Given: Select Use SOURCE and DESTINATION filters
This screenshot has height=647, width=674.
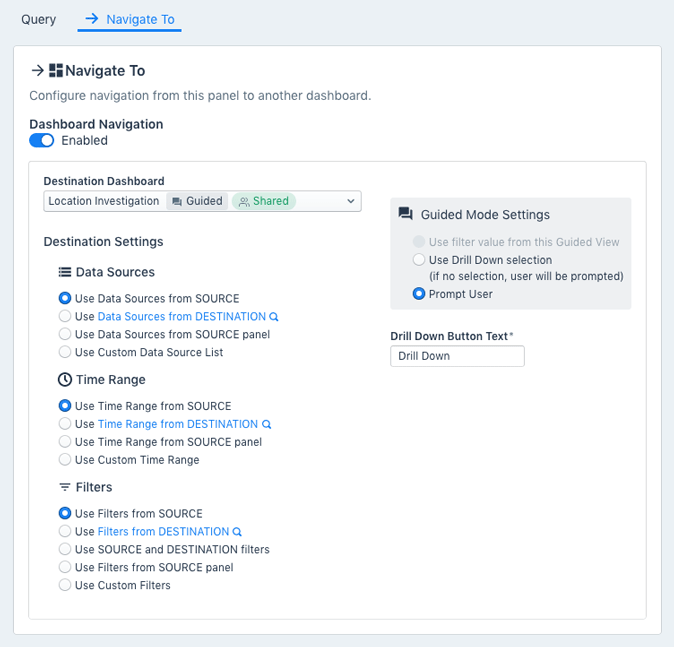Looking at the screenshot, I should coord(65,550).
